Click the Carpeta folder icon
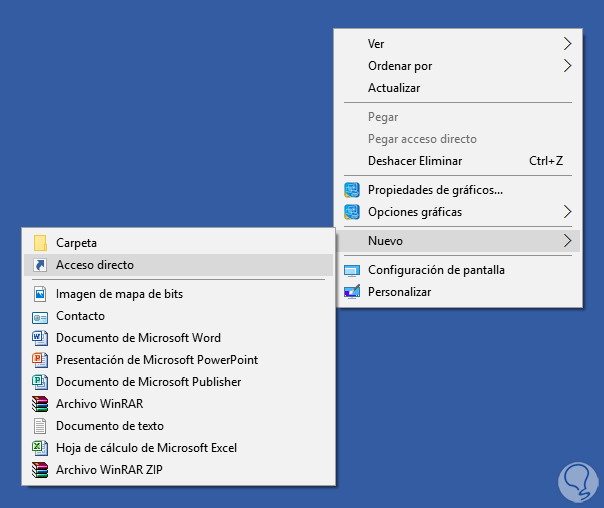 pyautogui.click(x=40, y=243)
